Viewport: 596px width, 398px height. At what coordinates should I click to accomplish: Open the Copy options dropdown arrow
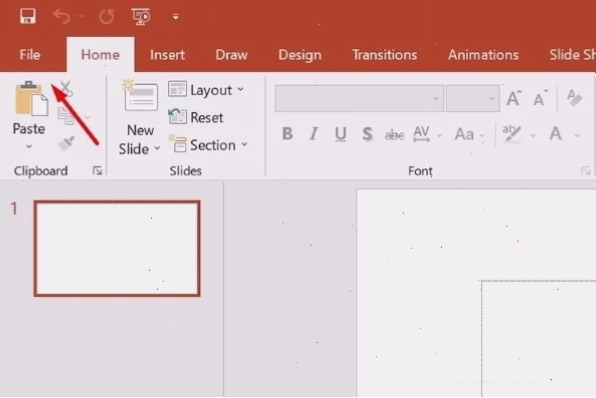pos(87,117)
